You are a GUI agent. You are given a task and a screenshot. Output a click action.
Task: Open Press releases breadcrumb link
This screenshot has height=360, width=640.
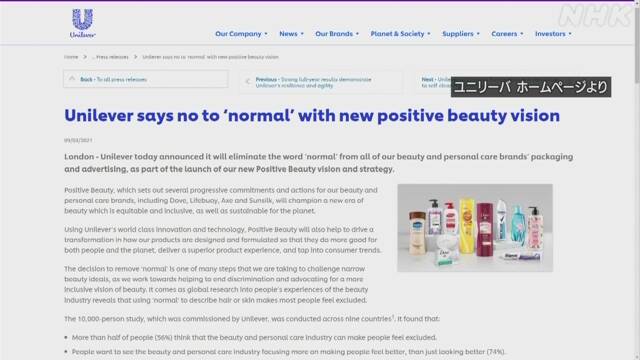(112, 57)
